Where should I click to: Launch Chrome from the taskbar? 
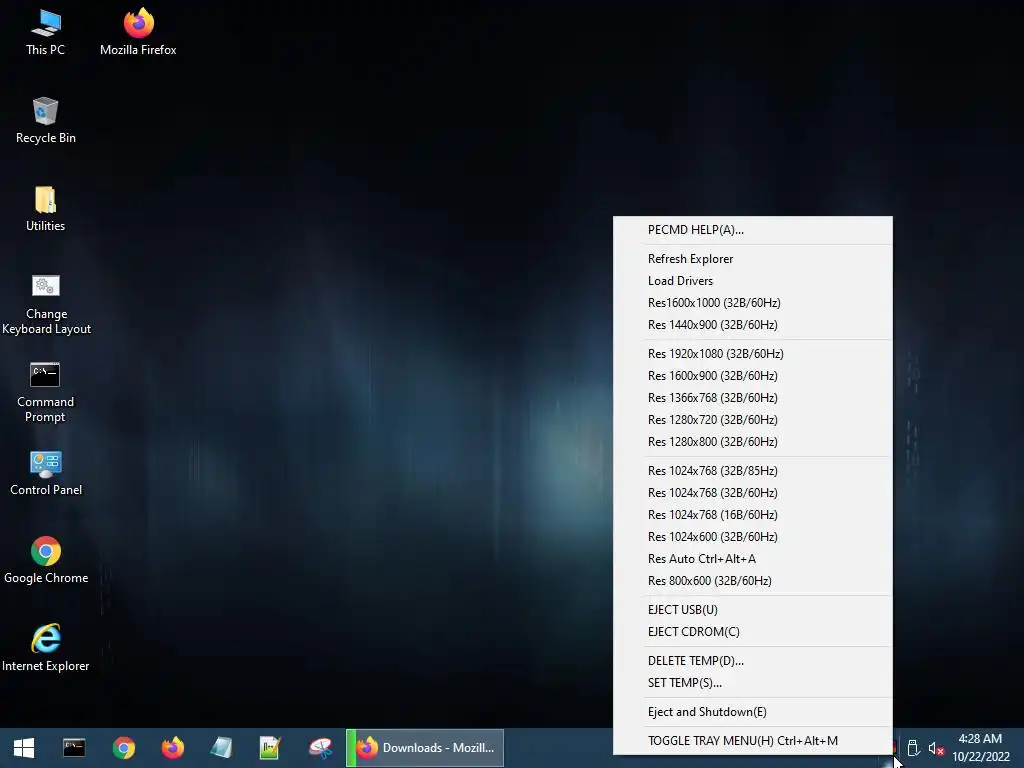123,748
